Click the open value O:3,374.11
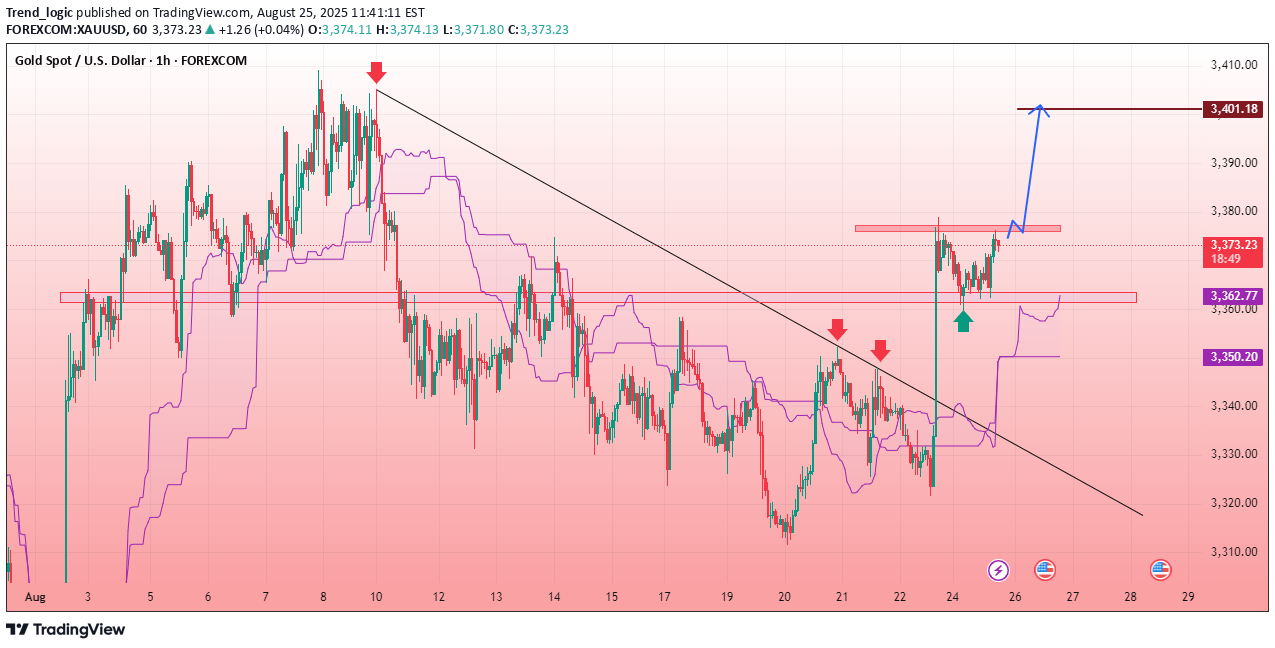This screenshot has height=648, width=1275. [340, 29]
